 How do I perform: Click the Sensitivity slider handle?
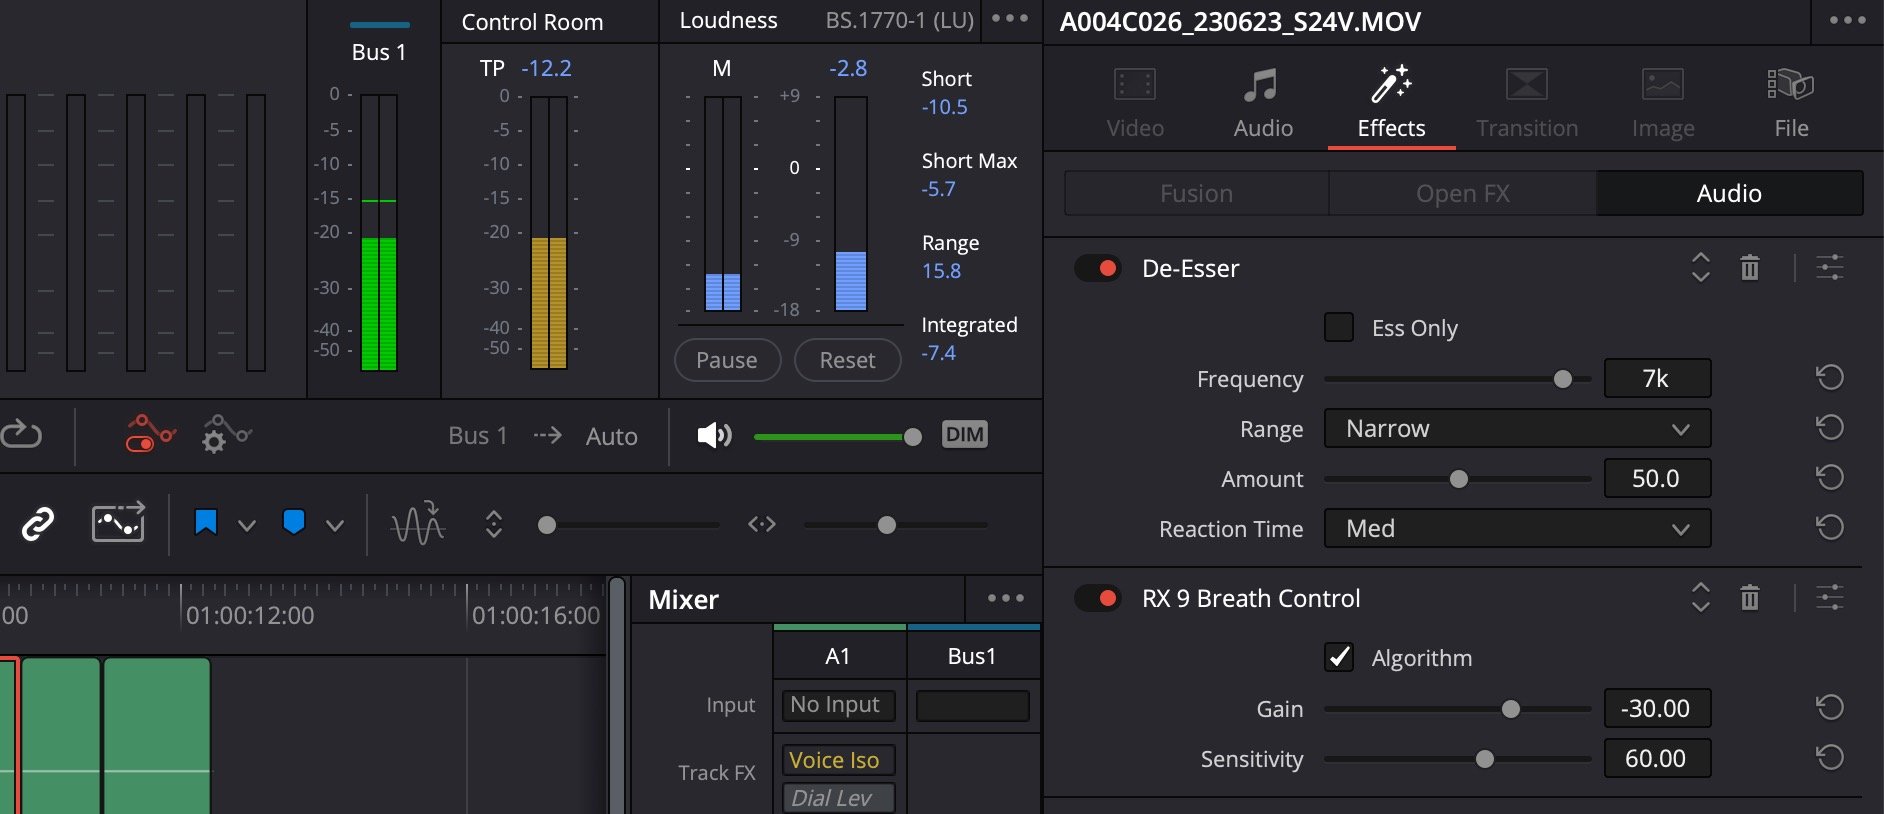[1485, 759]
